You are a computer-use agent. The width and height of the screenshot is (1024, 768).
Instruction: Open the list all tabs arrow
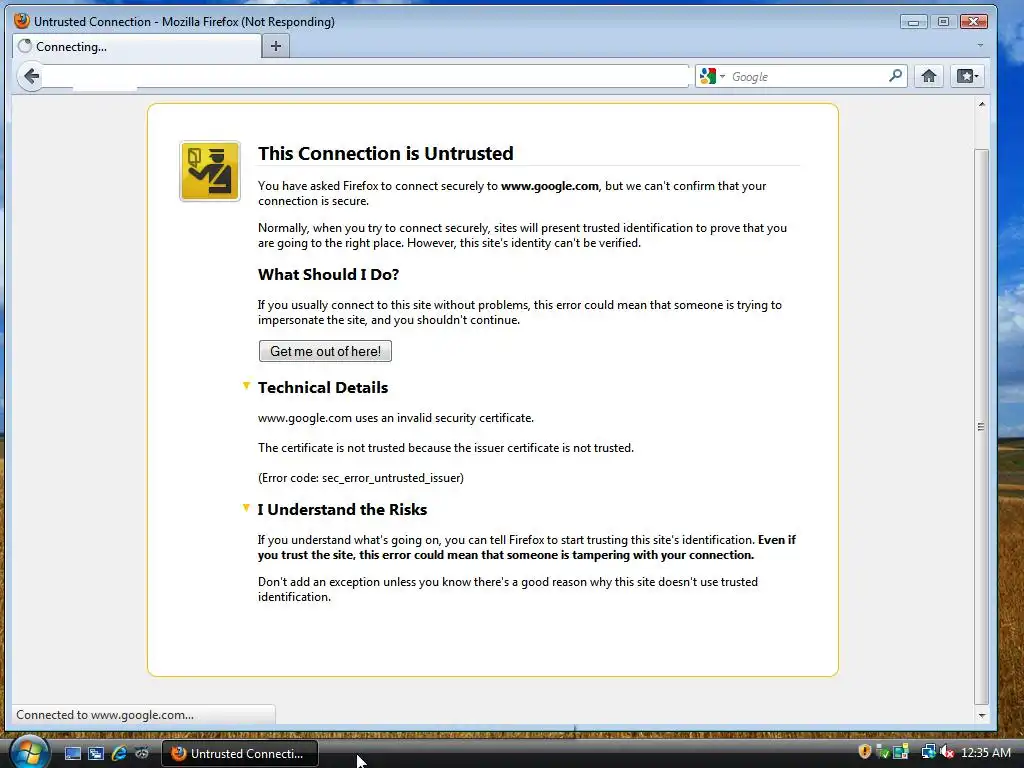coord(980,46)
